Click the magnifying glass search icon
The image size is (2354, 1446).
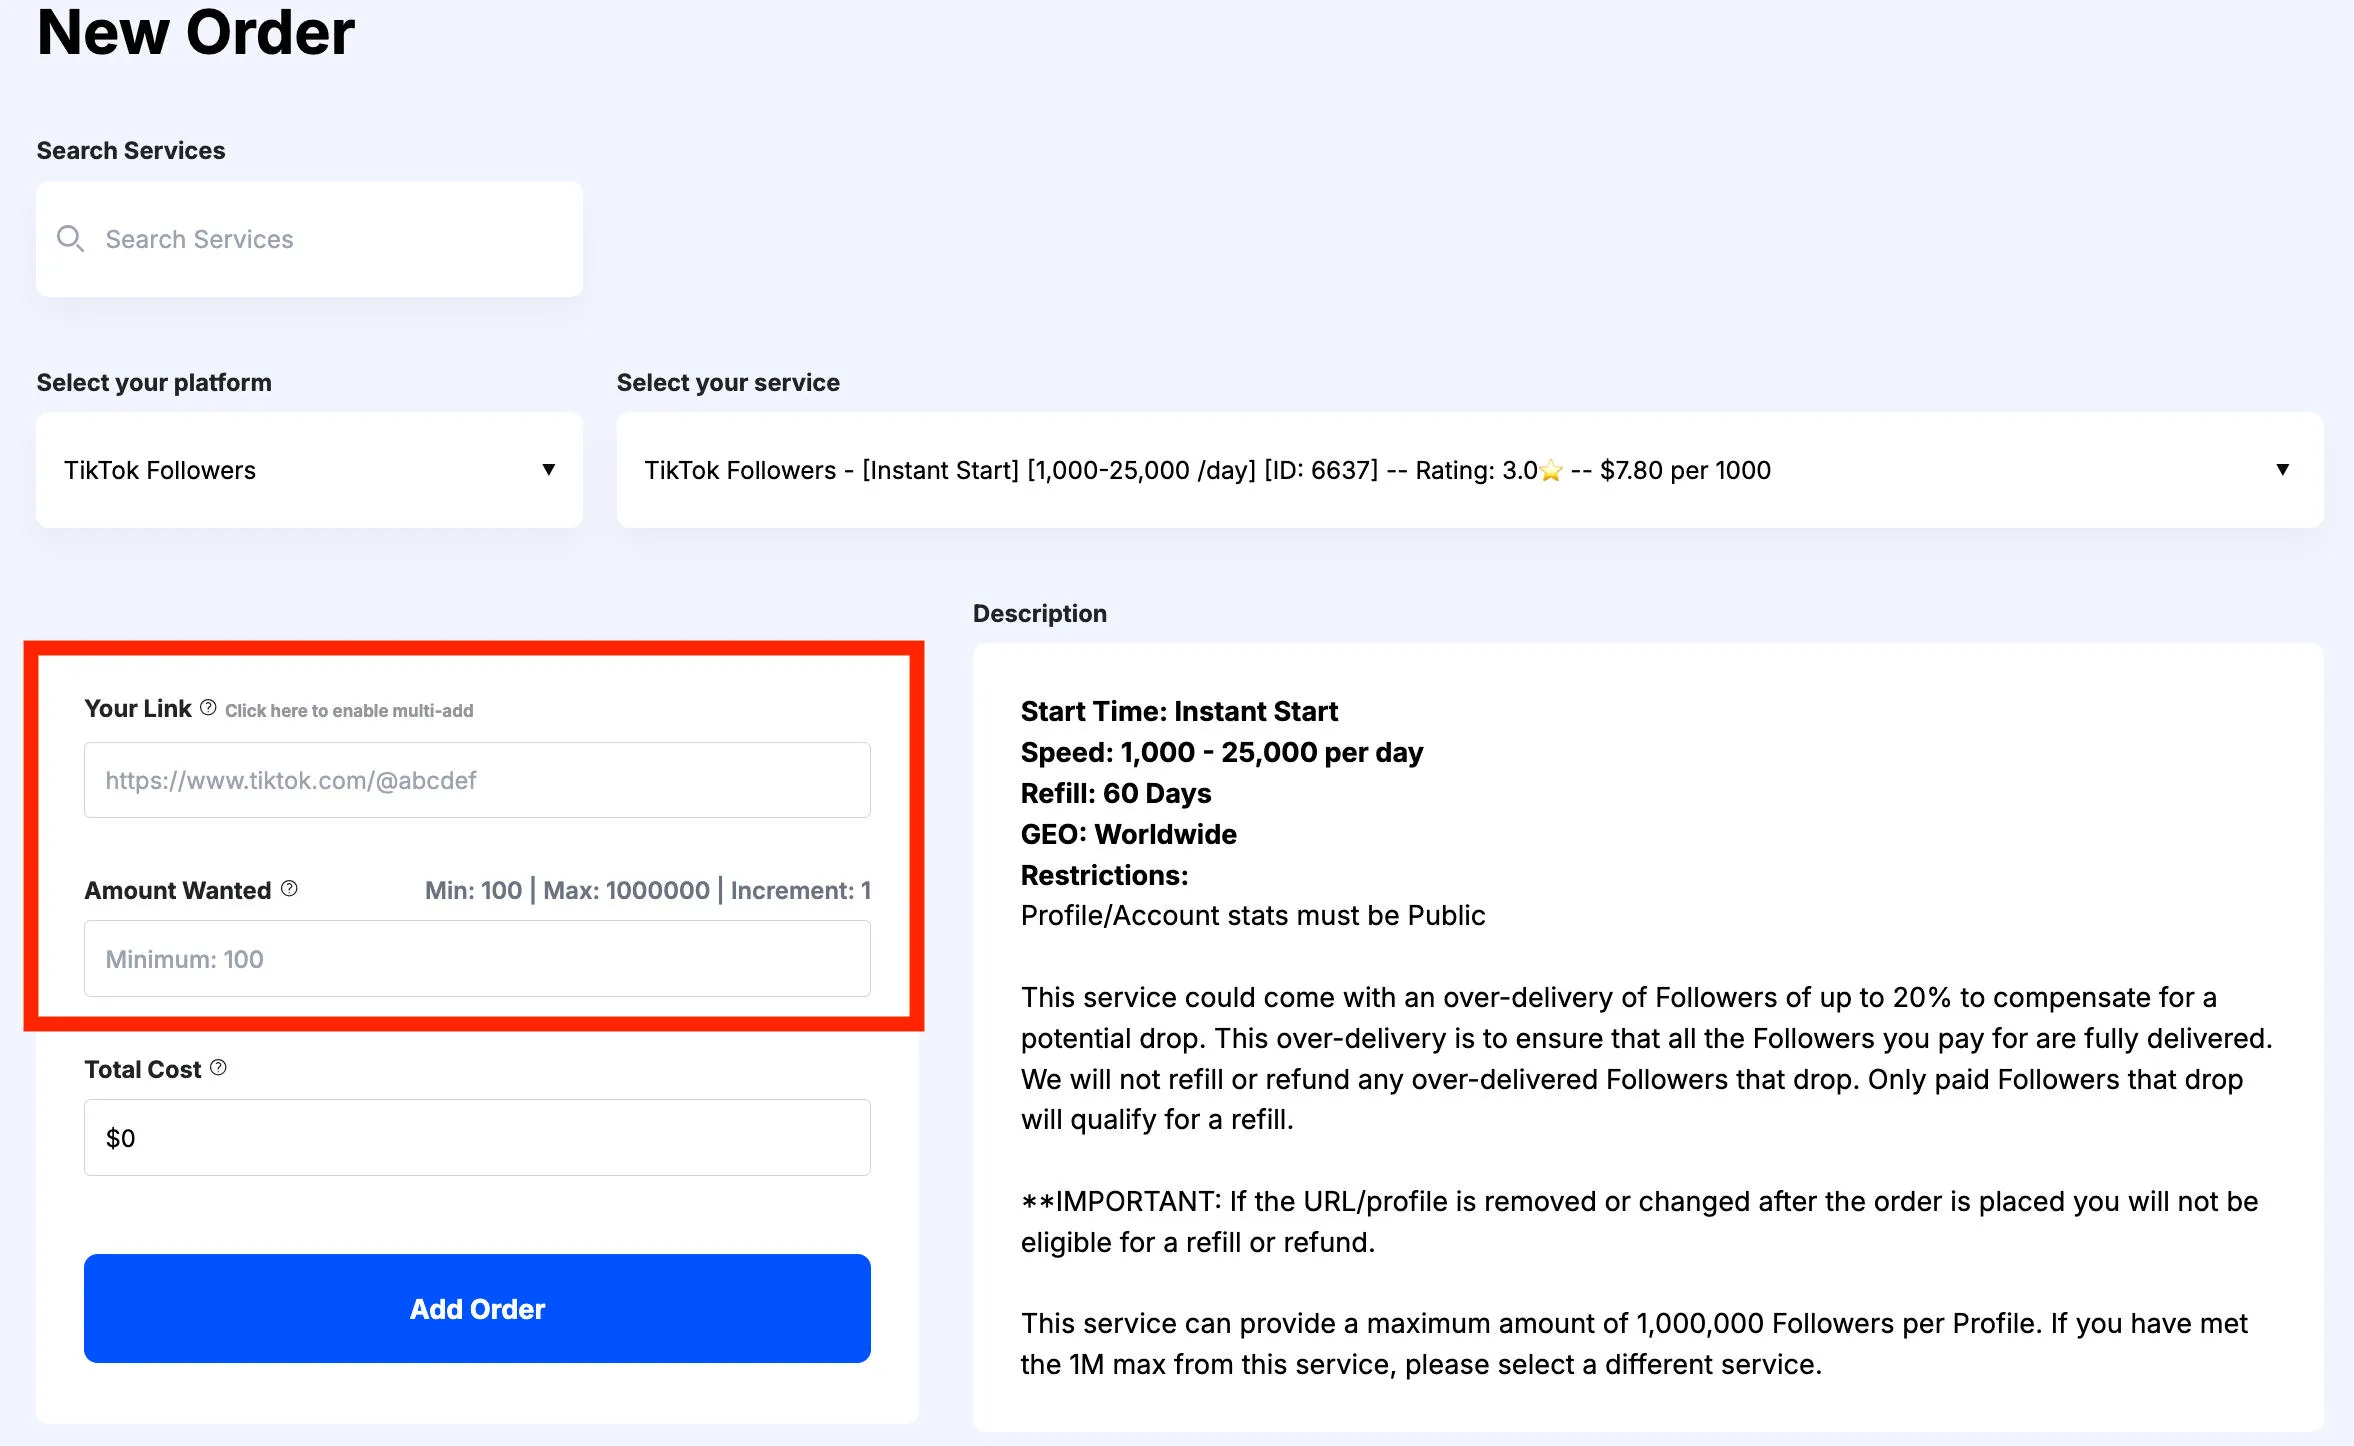[70, 239]
